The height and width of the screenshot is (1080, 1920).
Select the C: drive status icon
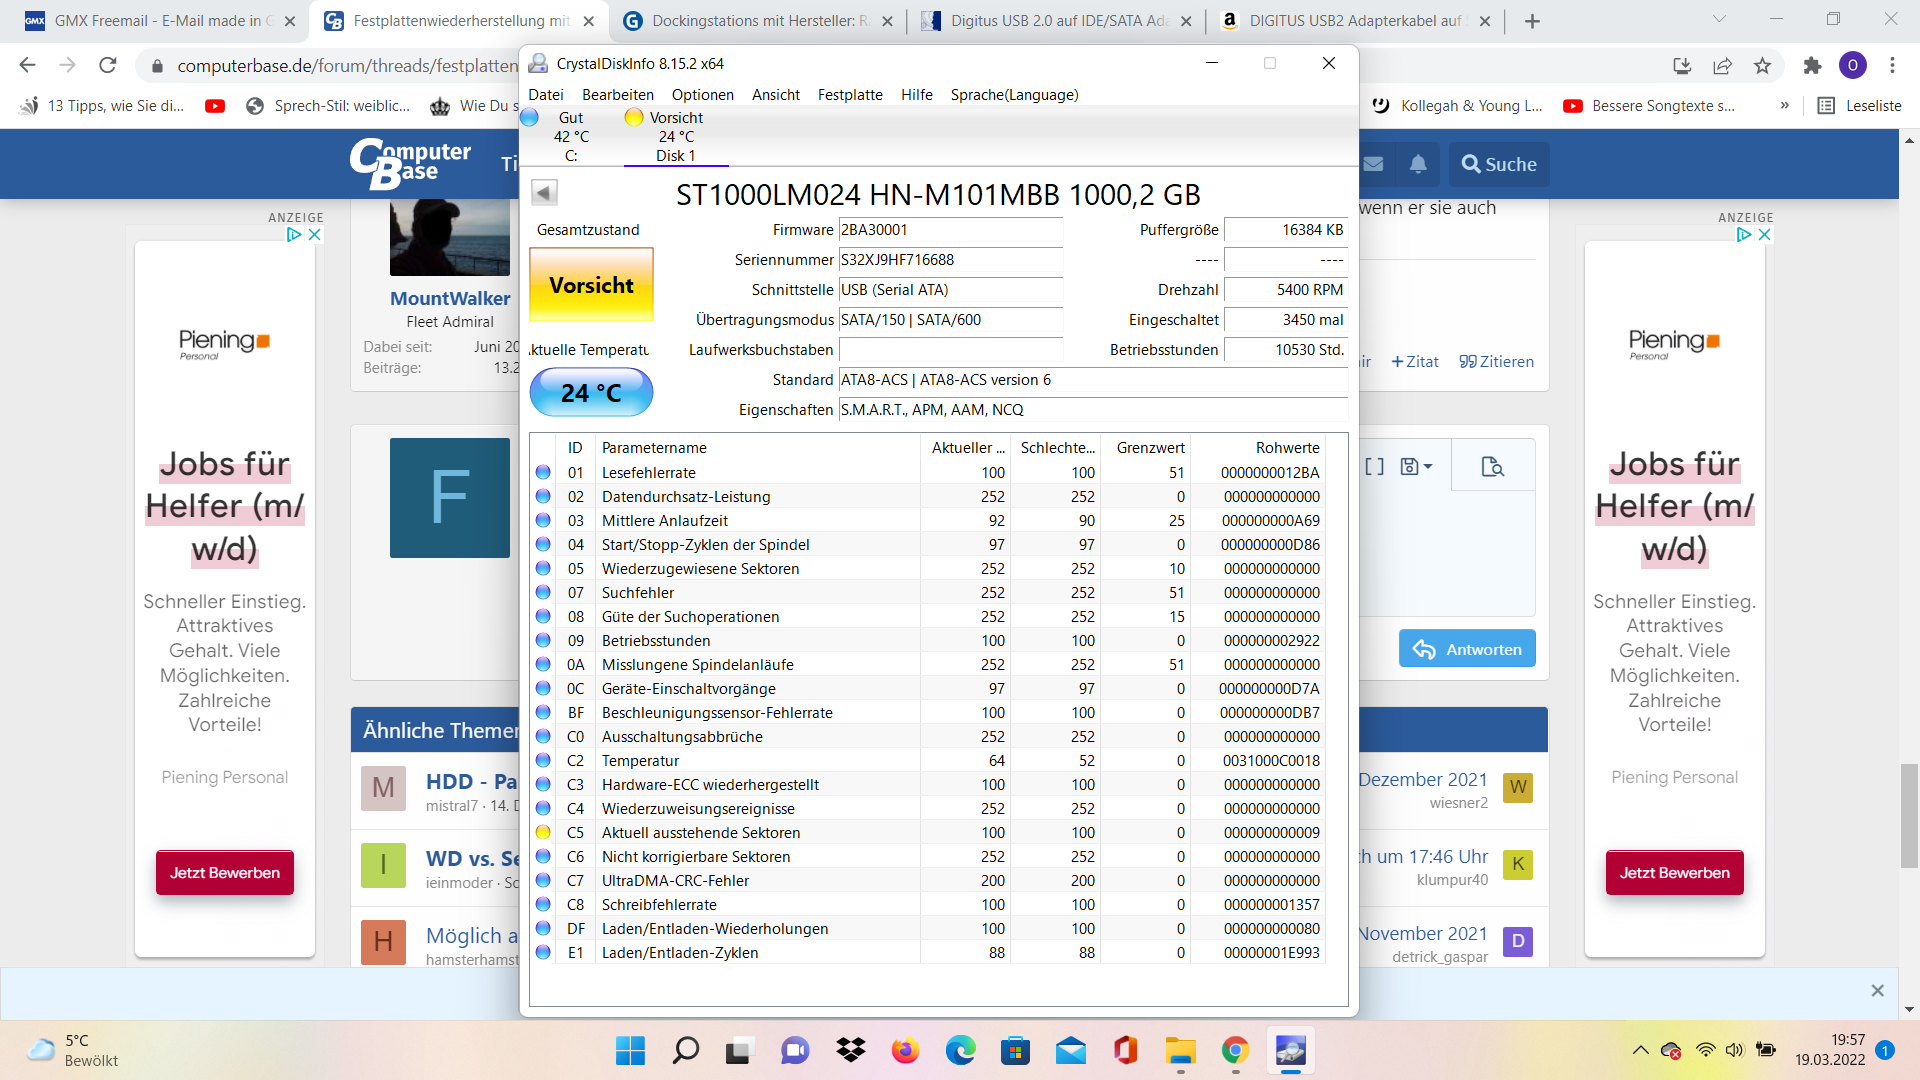tap(530, 118)
